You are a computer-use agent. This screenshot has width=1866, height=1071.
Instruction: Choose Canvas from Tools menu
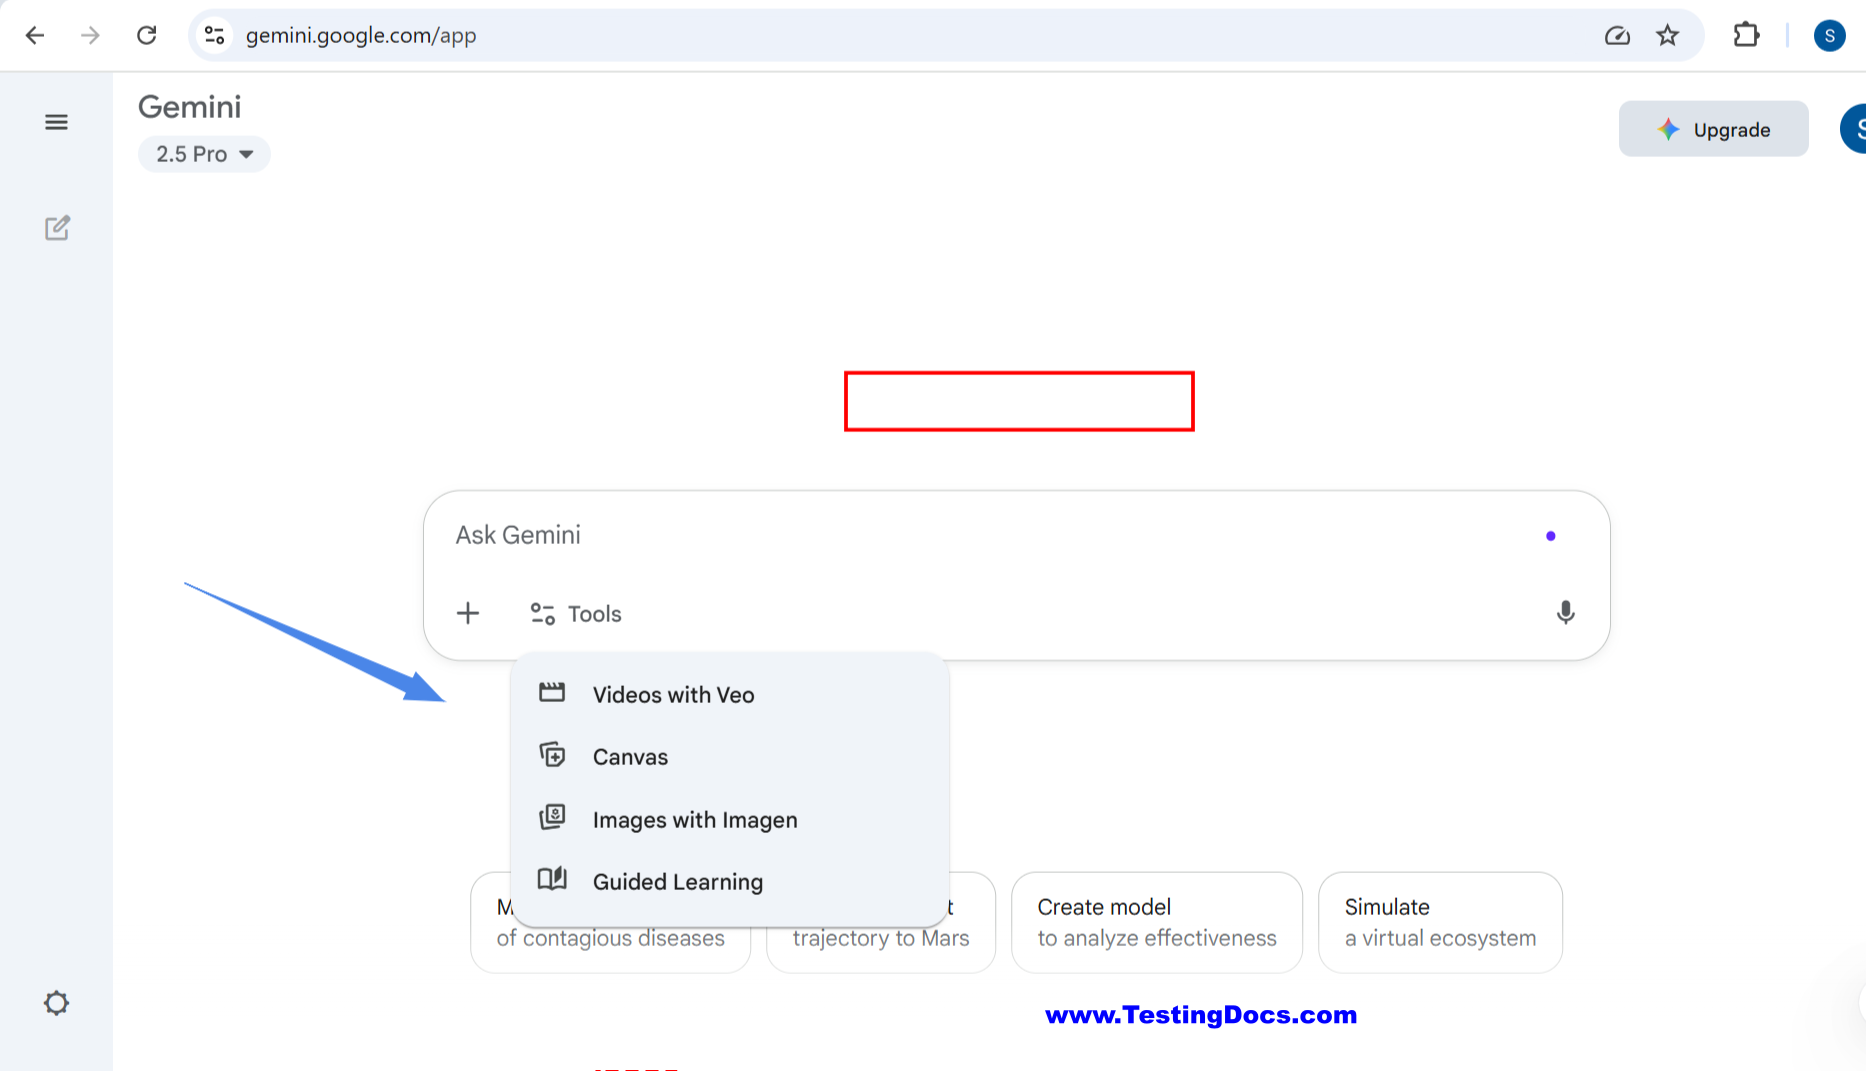point(630,757)
